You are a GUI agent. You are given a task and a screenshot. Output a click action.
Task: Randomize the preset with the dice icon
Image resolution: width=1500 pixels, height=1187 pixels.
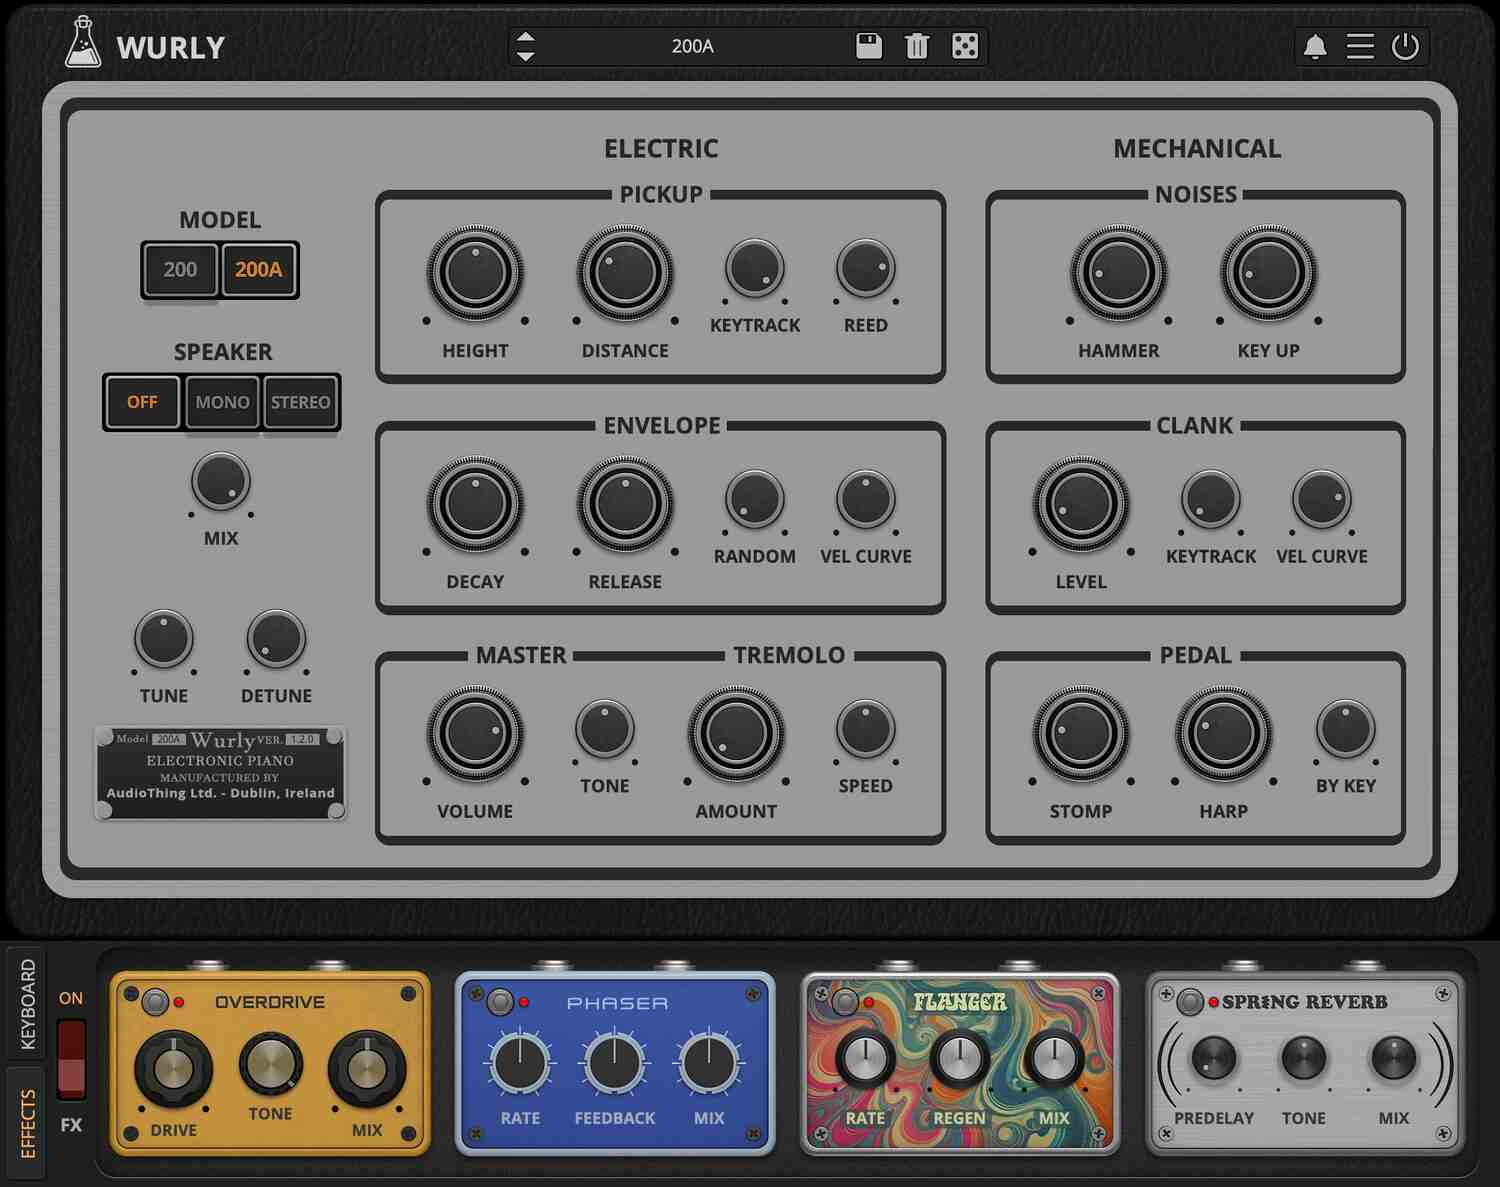(x=963, y=46)
